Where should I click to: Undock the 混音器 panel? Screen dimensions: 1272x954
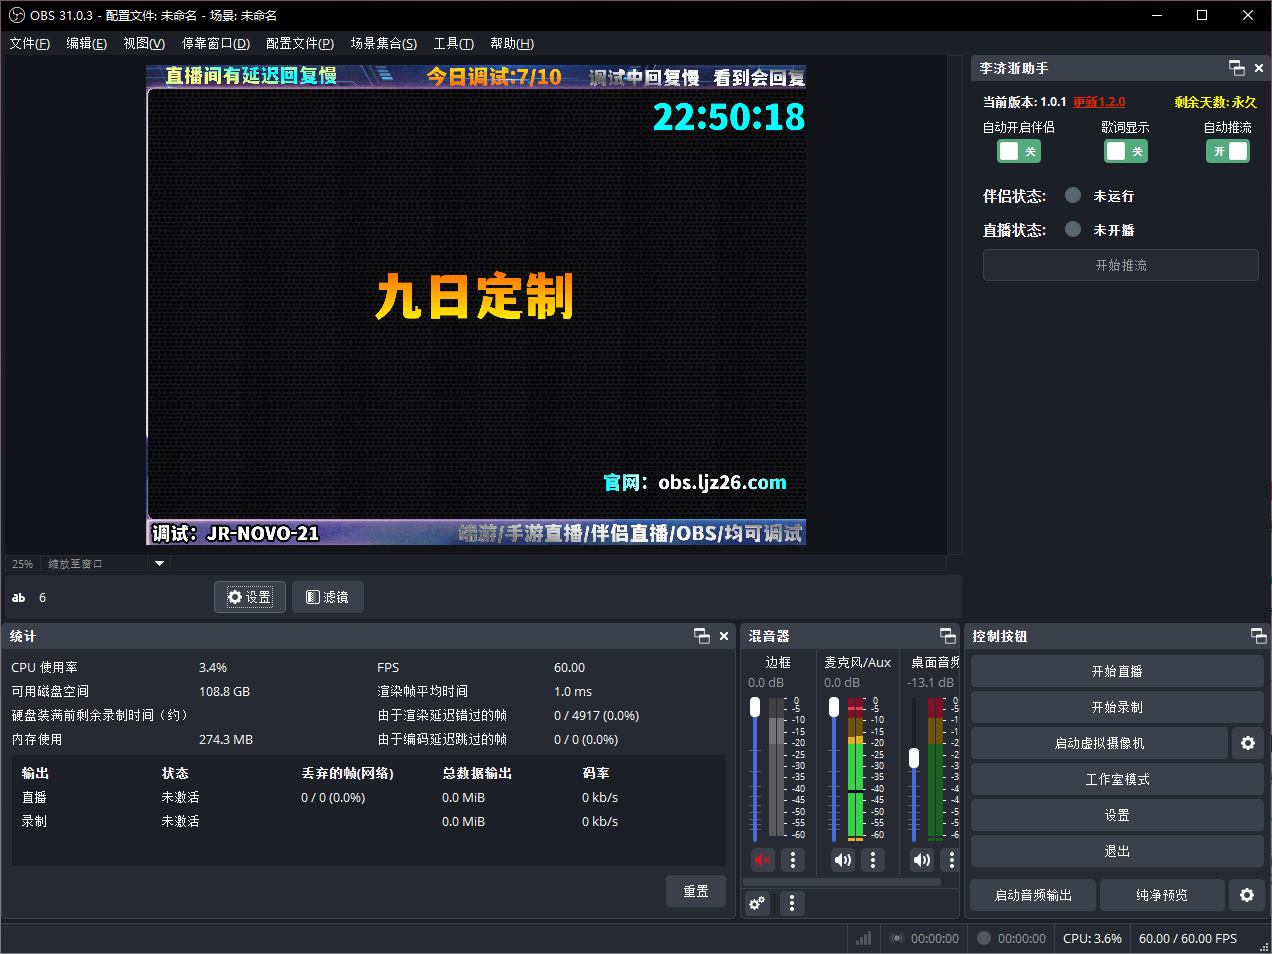tap(948, 636)
